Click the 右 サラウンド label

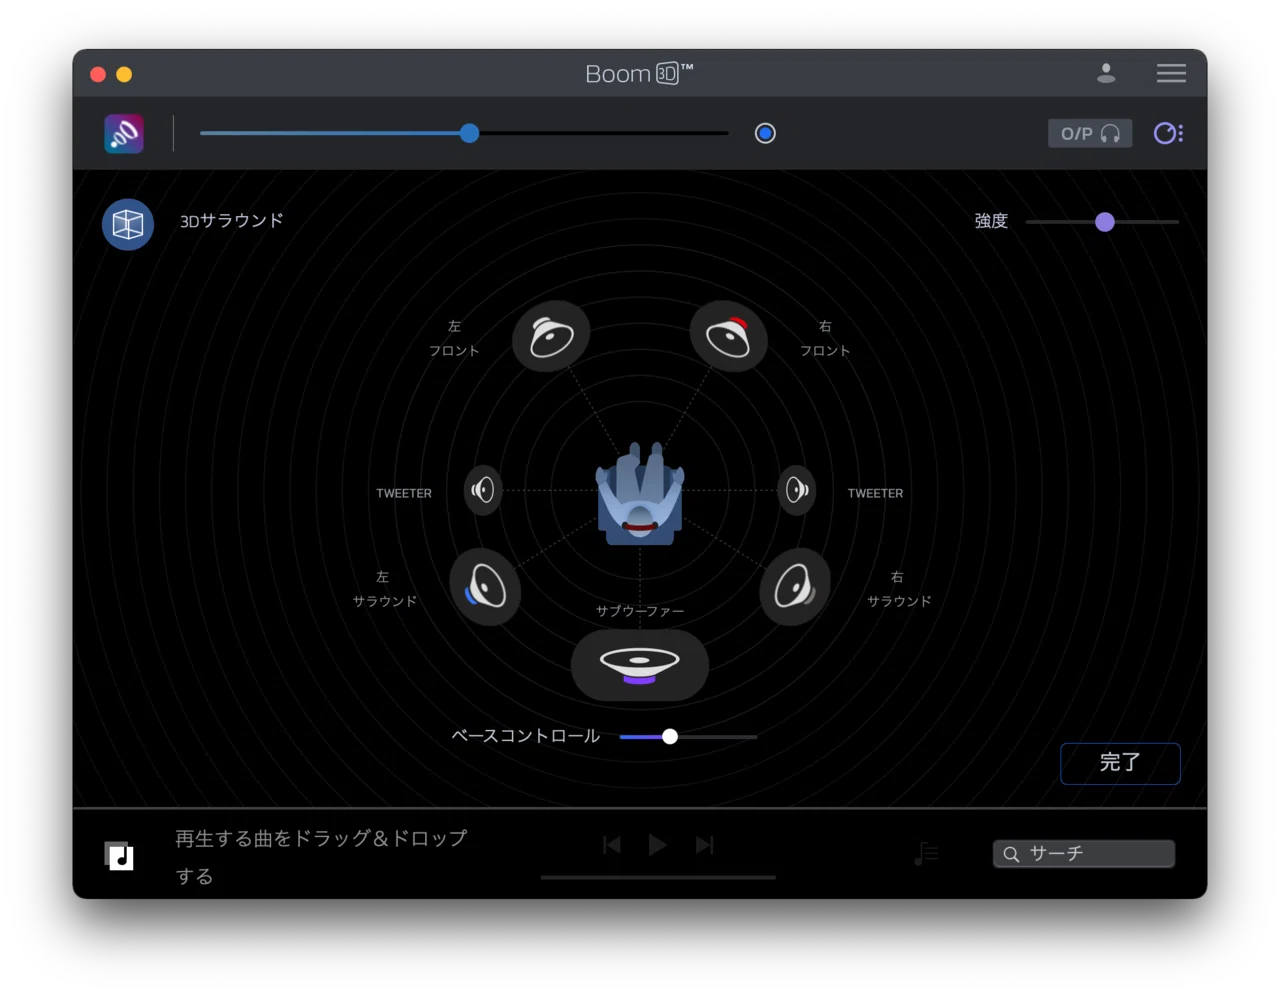898,589
